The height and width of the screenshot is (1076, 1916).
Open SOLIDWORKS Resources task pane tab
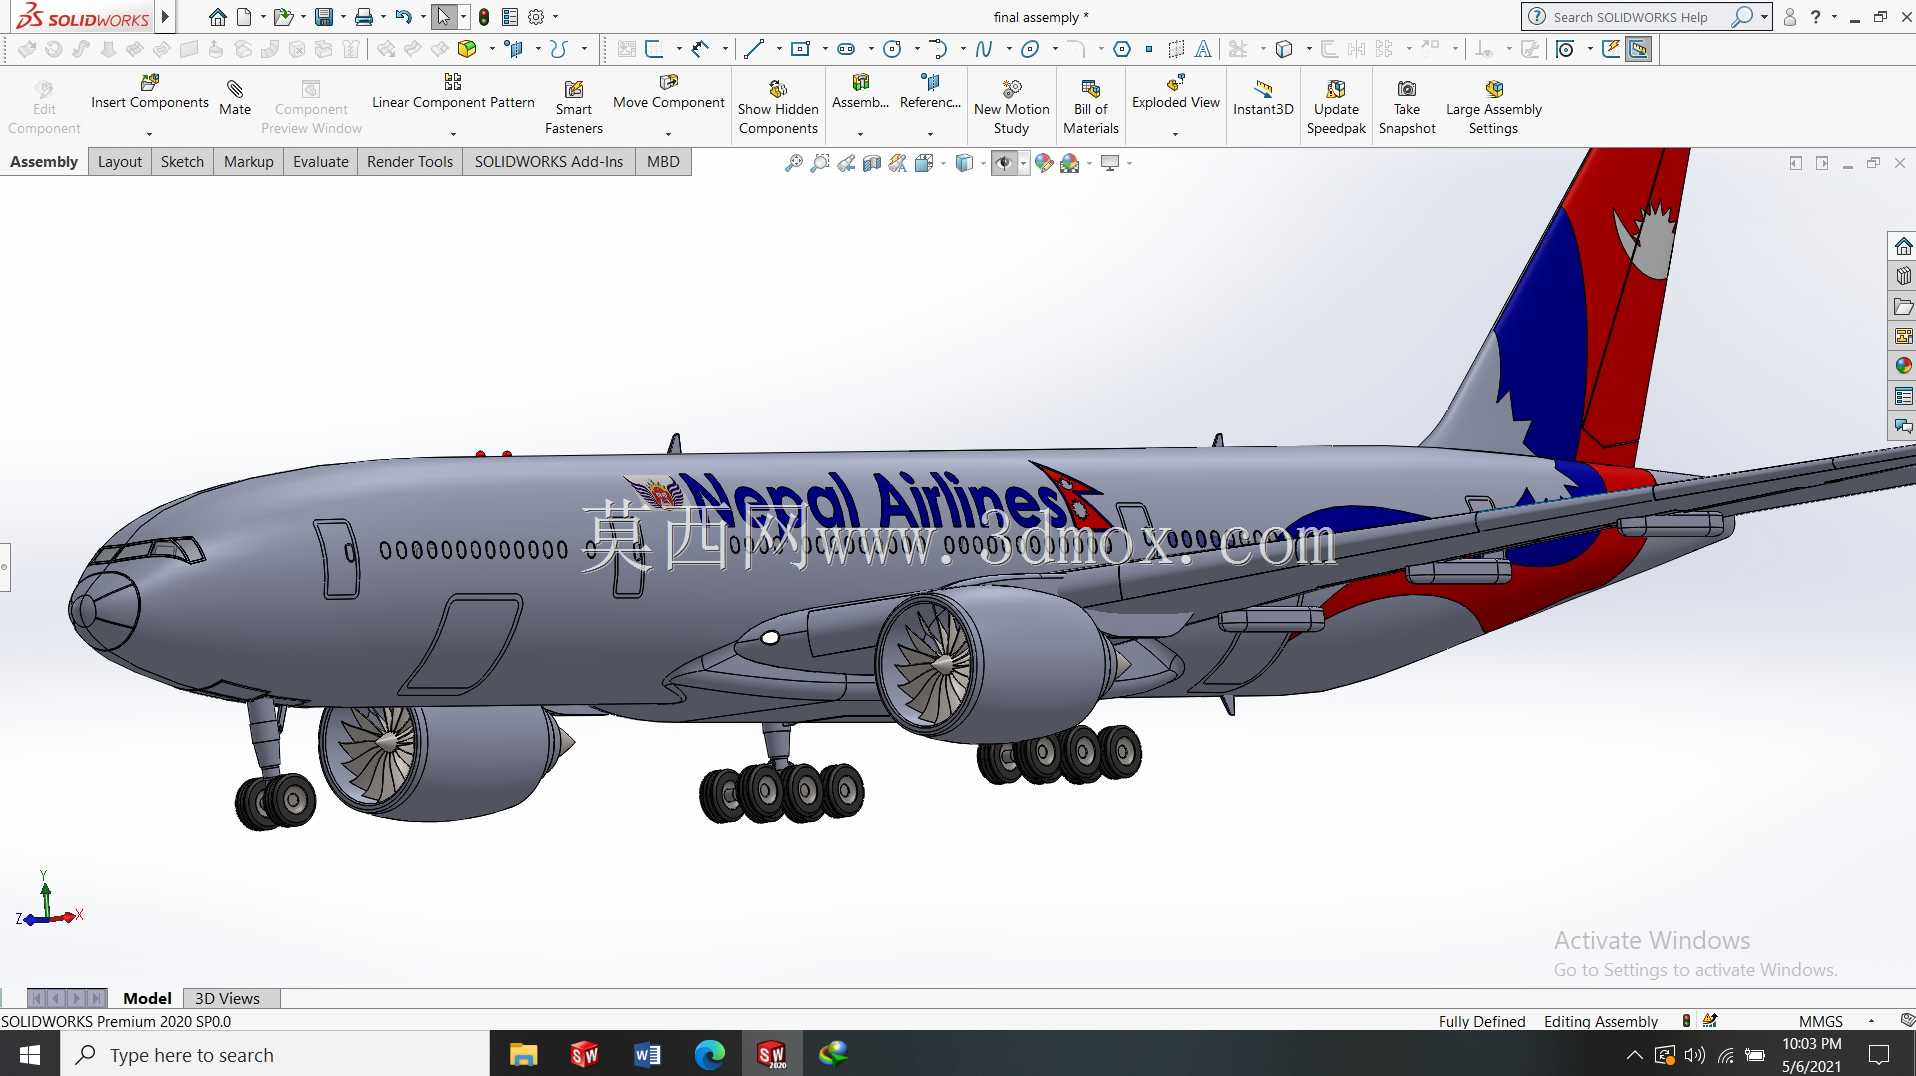click(x=1903, y=246)
